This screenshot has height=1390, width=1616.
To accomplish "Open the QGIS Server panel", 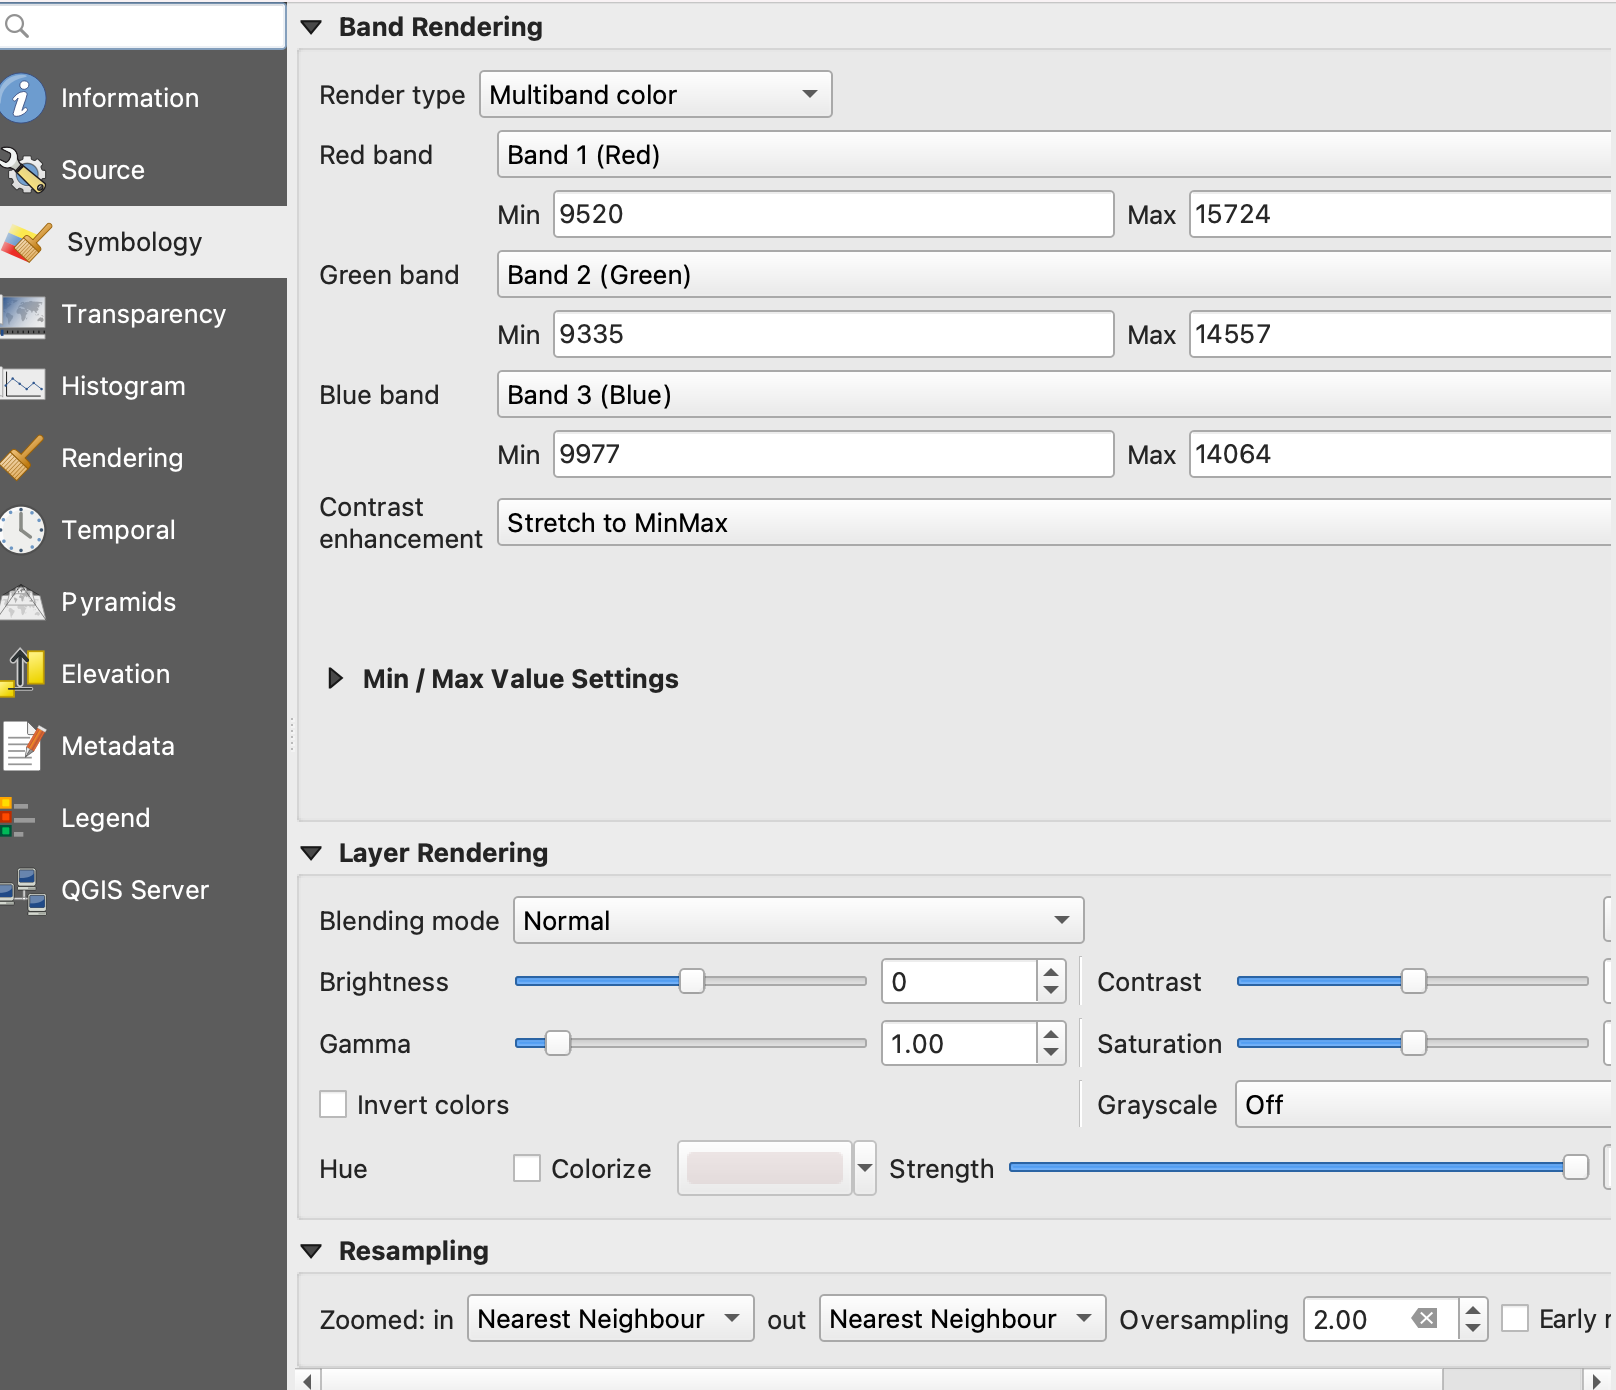I will coord(135,889).
